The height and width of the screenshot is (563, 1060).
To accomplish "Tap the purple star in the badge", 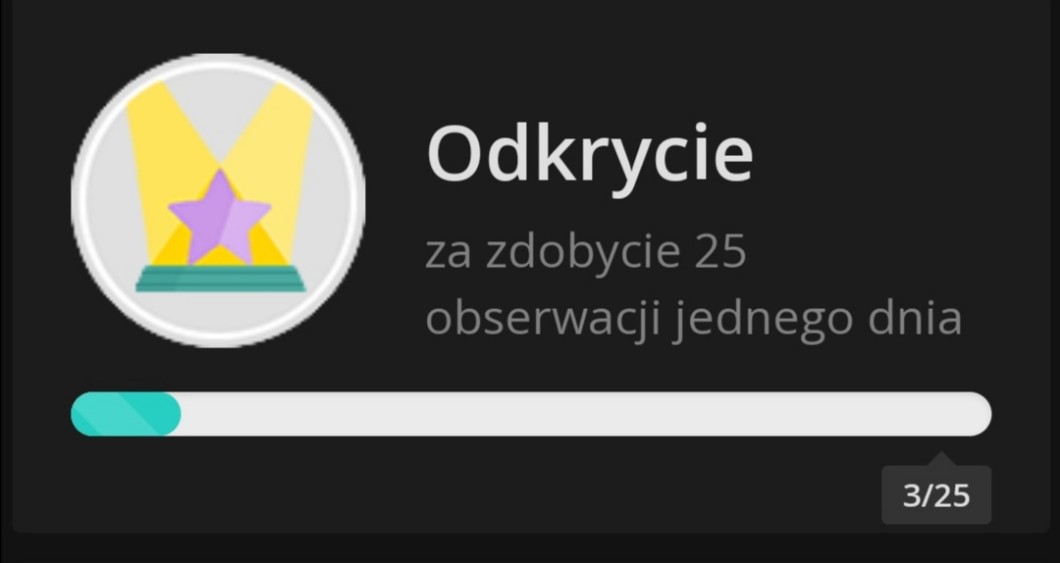I will click(x=220, y=218).
